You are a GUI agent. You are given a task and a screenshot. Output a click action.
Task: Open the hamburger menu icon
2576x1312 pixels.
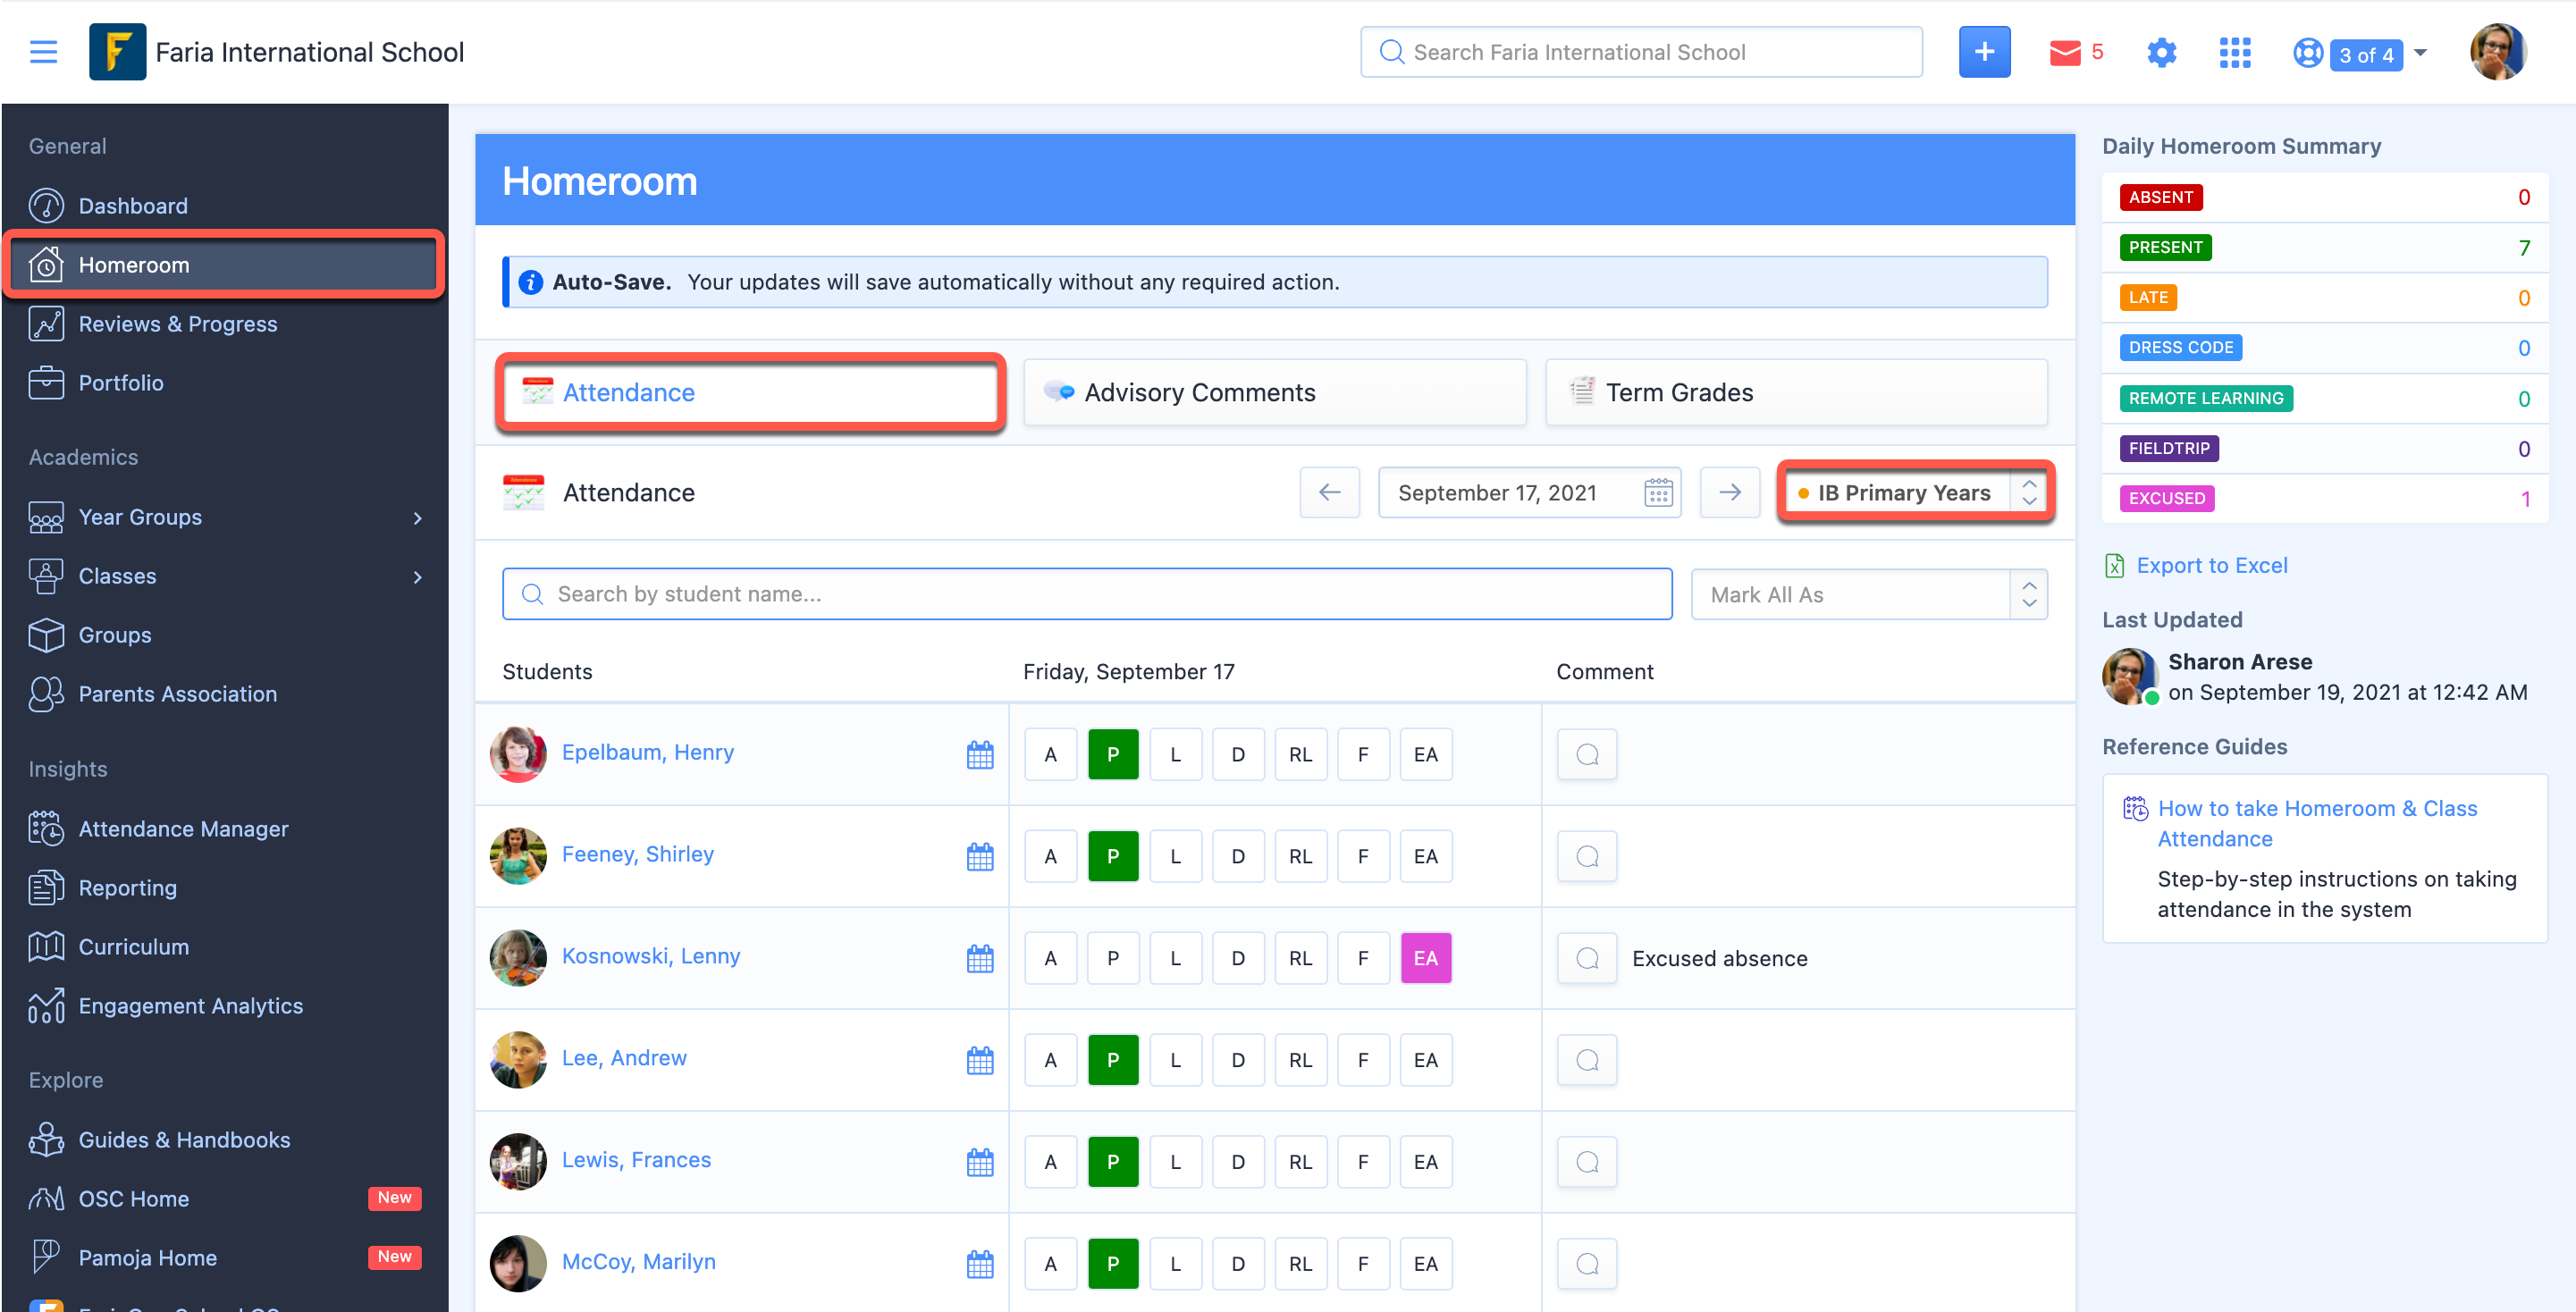point(43,52)
